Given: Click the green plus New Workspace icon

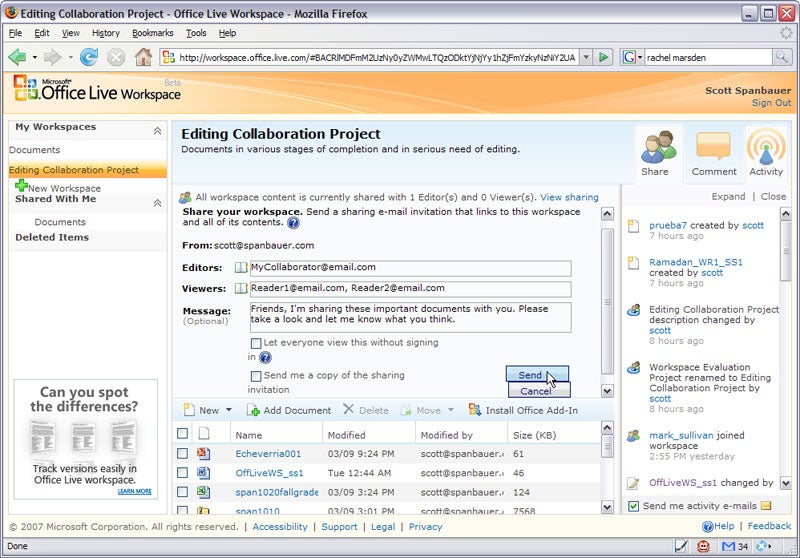Looking at the screenshot, I should [21, 185].
